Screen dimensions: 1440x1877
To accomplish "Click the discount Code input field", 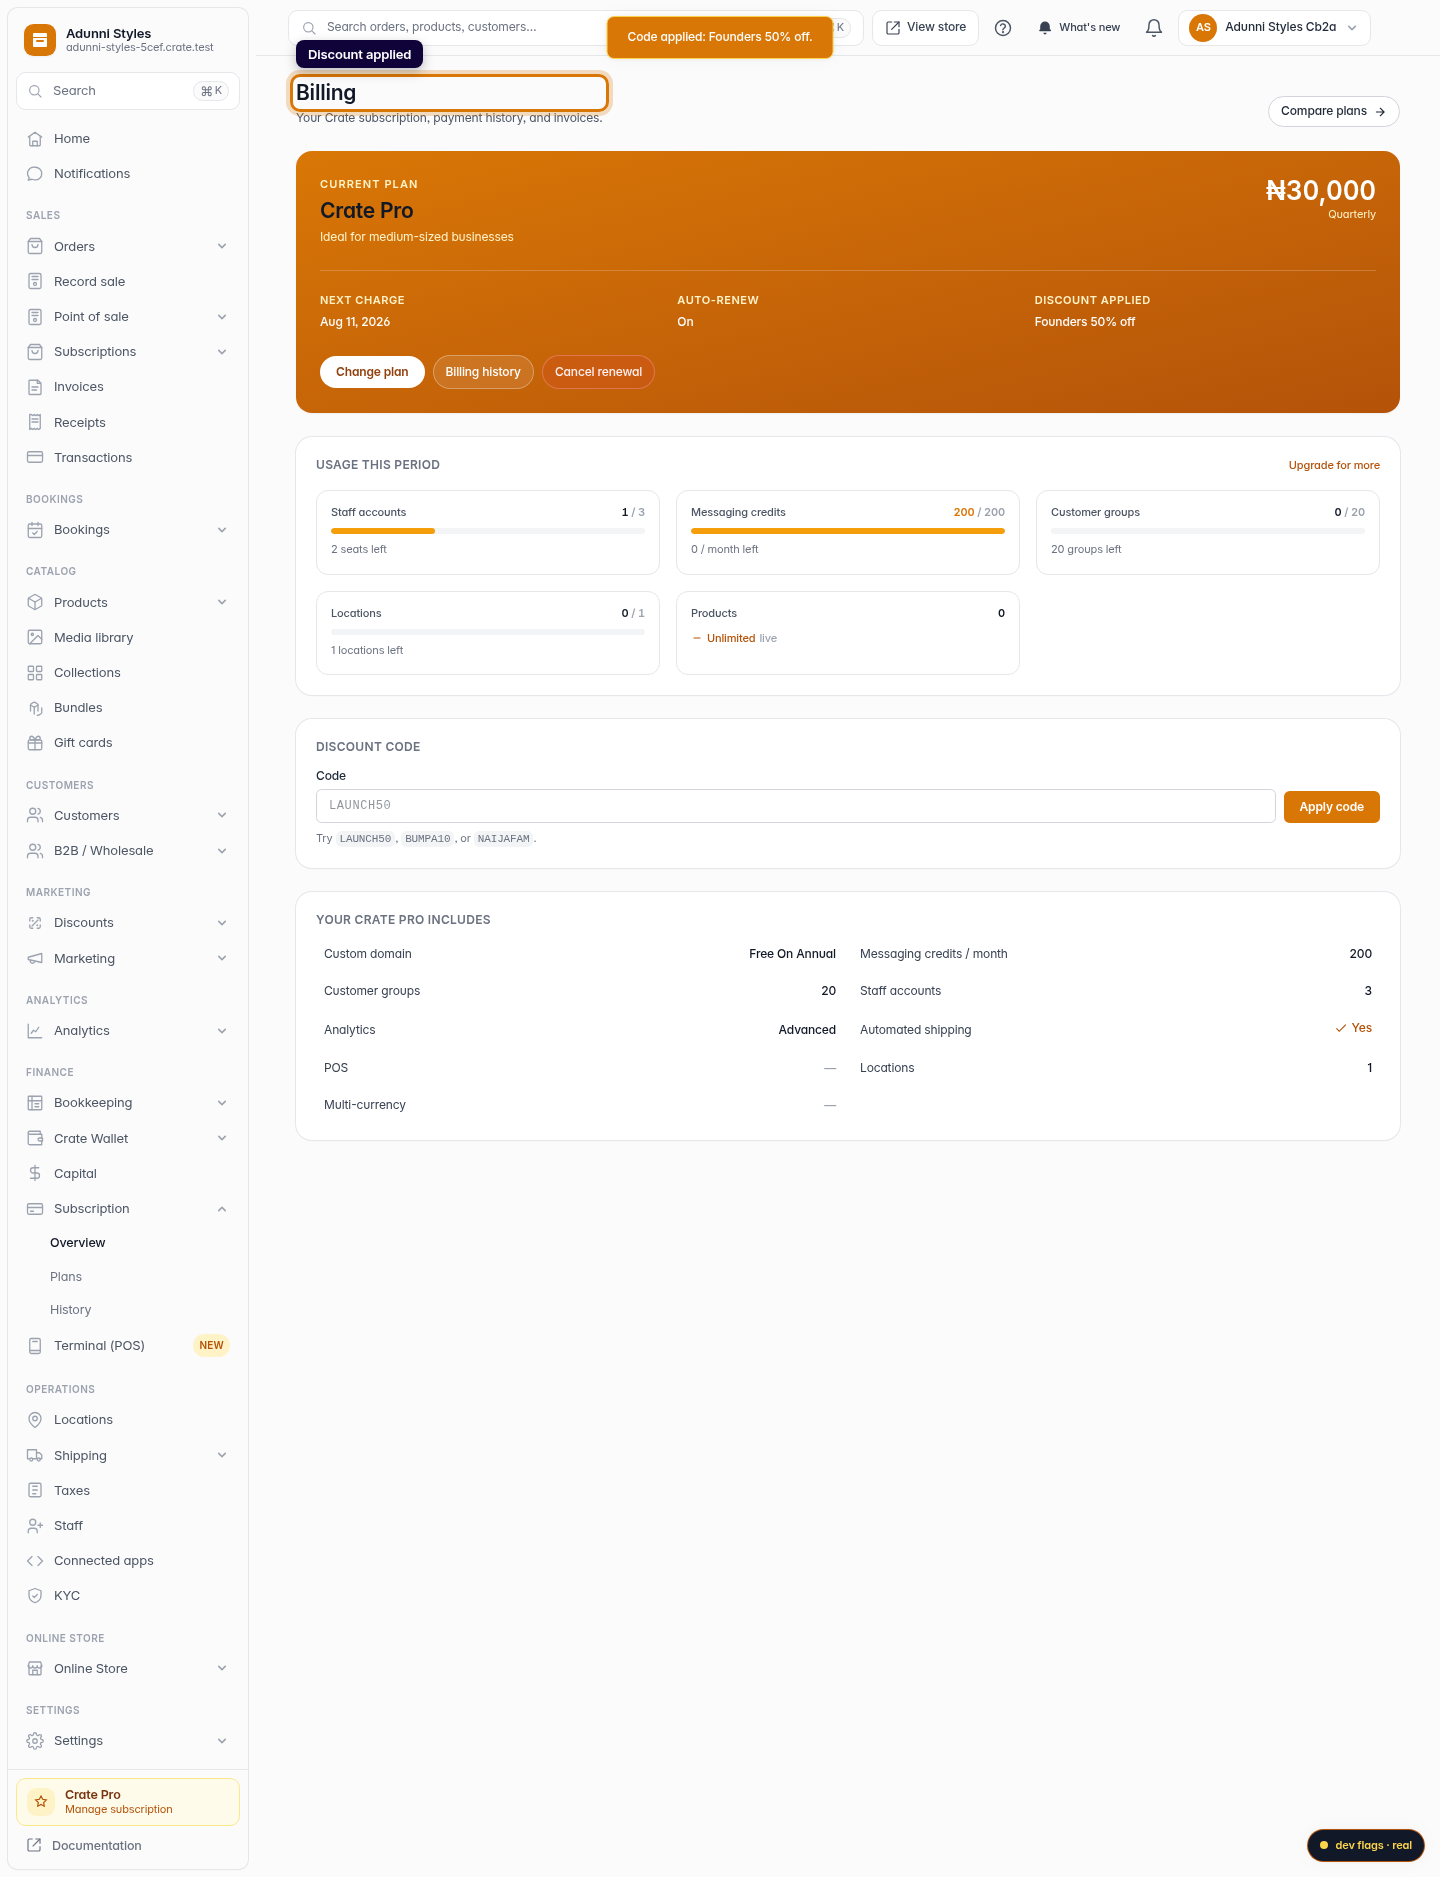I will tap(795, 806).
